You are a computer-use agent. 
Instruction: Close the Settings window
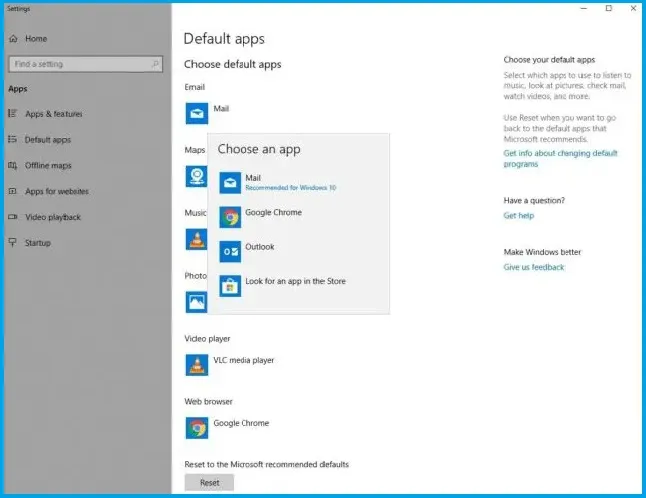click(x=633, y=8)
